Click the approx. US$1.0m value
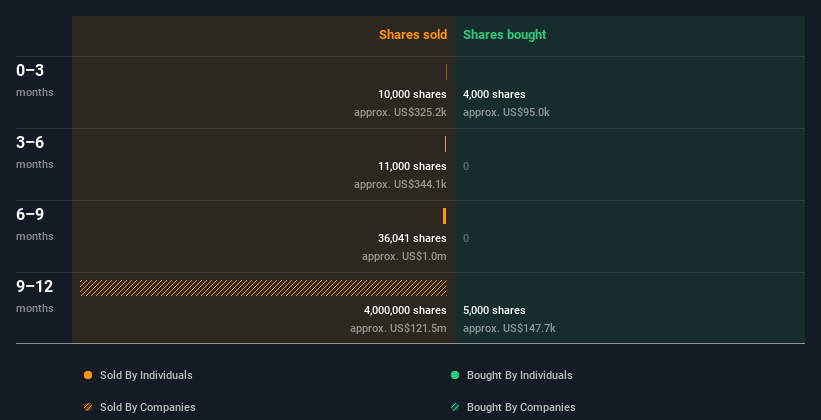 tap(404, 256)
